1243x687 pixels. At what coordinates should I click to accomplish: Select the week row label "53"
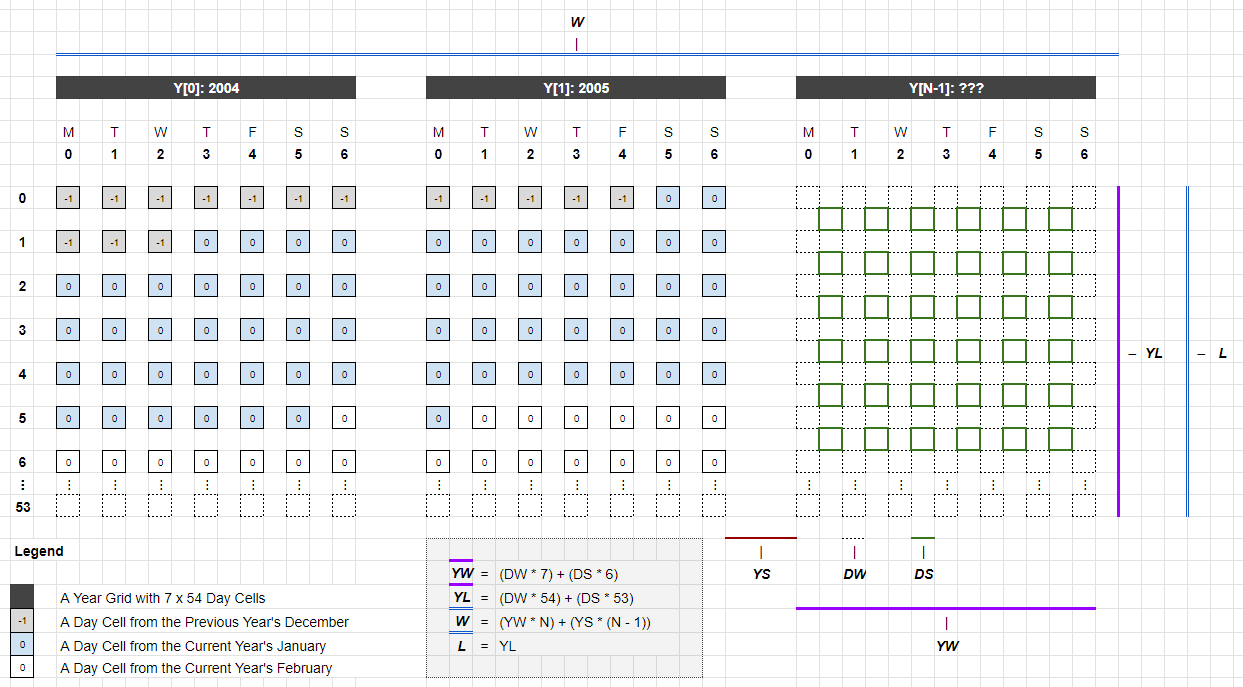(23, 507)
